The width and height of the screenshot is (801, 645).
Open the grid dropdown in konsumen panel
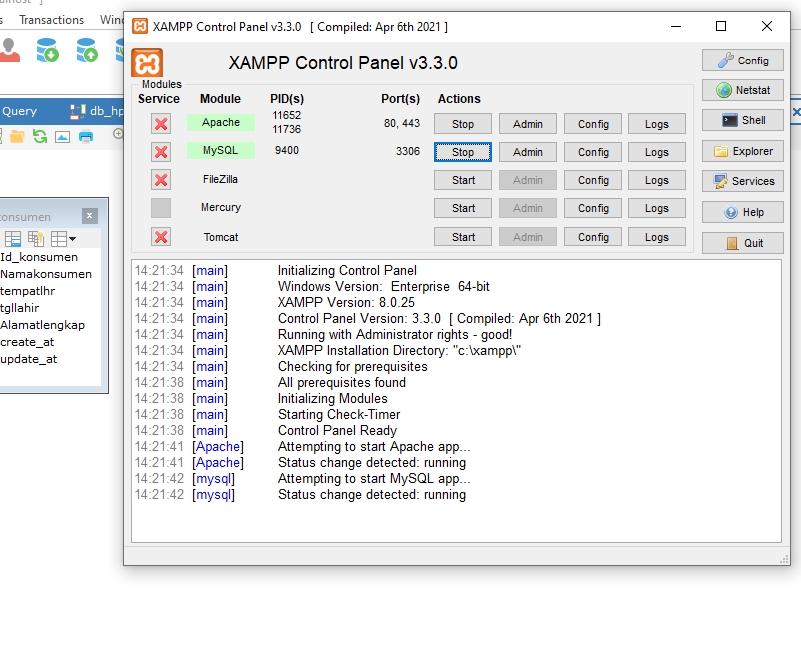pyautogui.click(x=63, y=238)
